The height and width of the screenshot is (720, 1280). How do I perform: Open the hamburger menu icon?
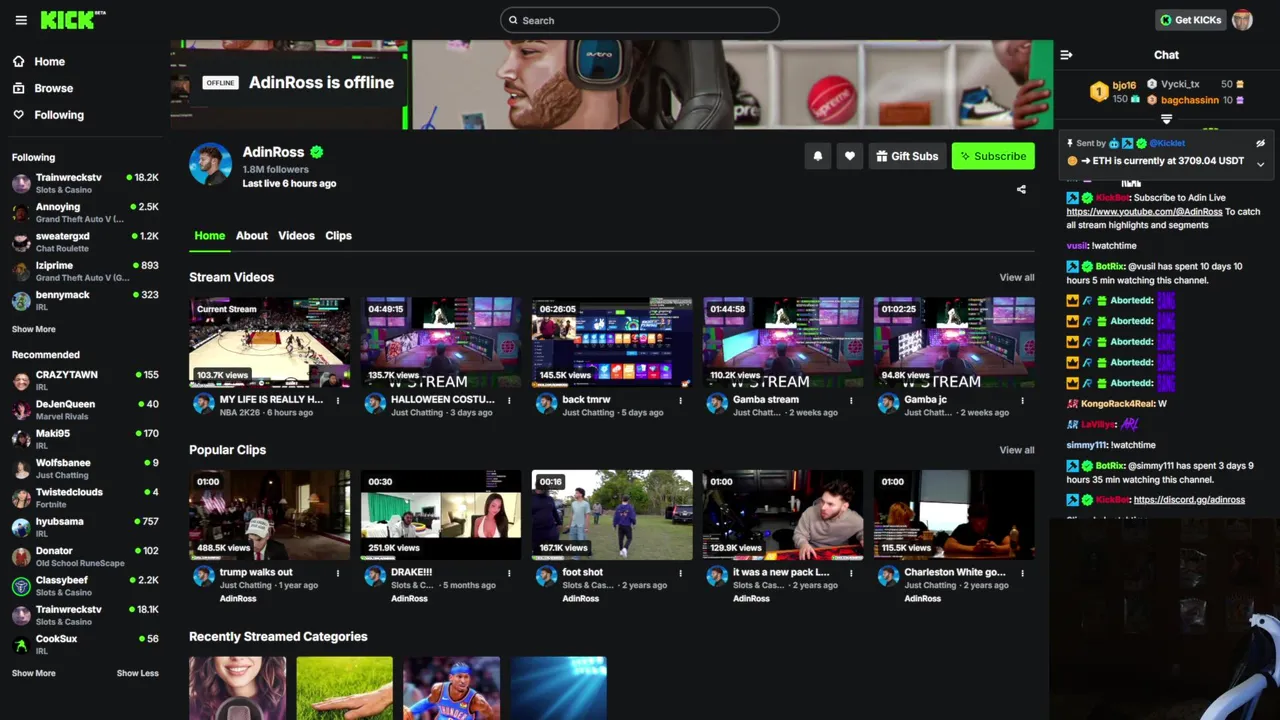tap(21, 20)
